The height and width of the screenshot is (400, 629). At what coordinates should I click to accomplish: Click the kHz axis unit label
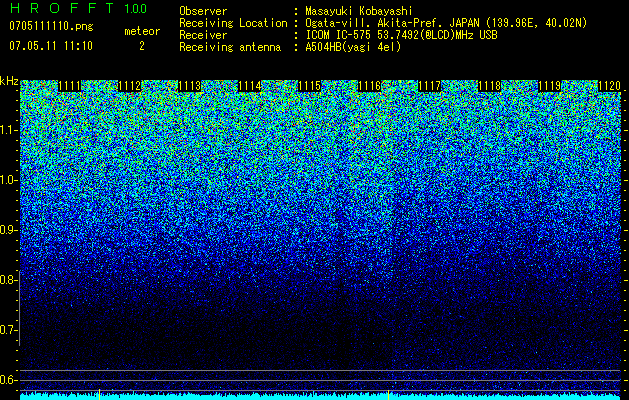click(x=9, y=81)
